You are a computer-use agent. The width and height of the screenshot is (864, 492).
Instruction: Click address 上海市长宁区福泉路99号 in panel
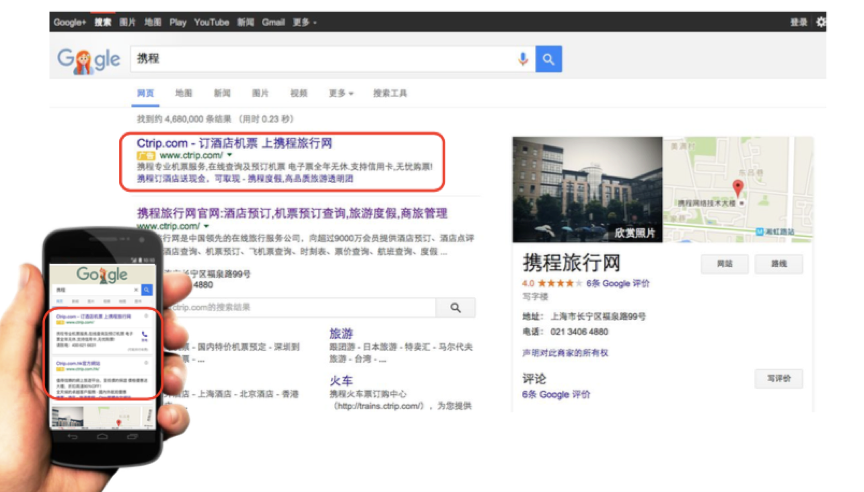tap(598, 316)
